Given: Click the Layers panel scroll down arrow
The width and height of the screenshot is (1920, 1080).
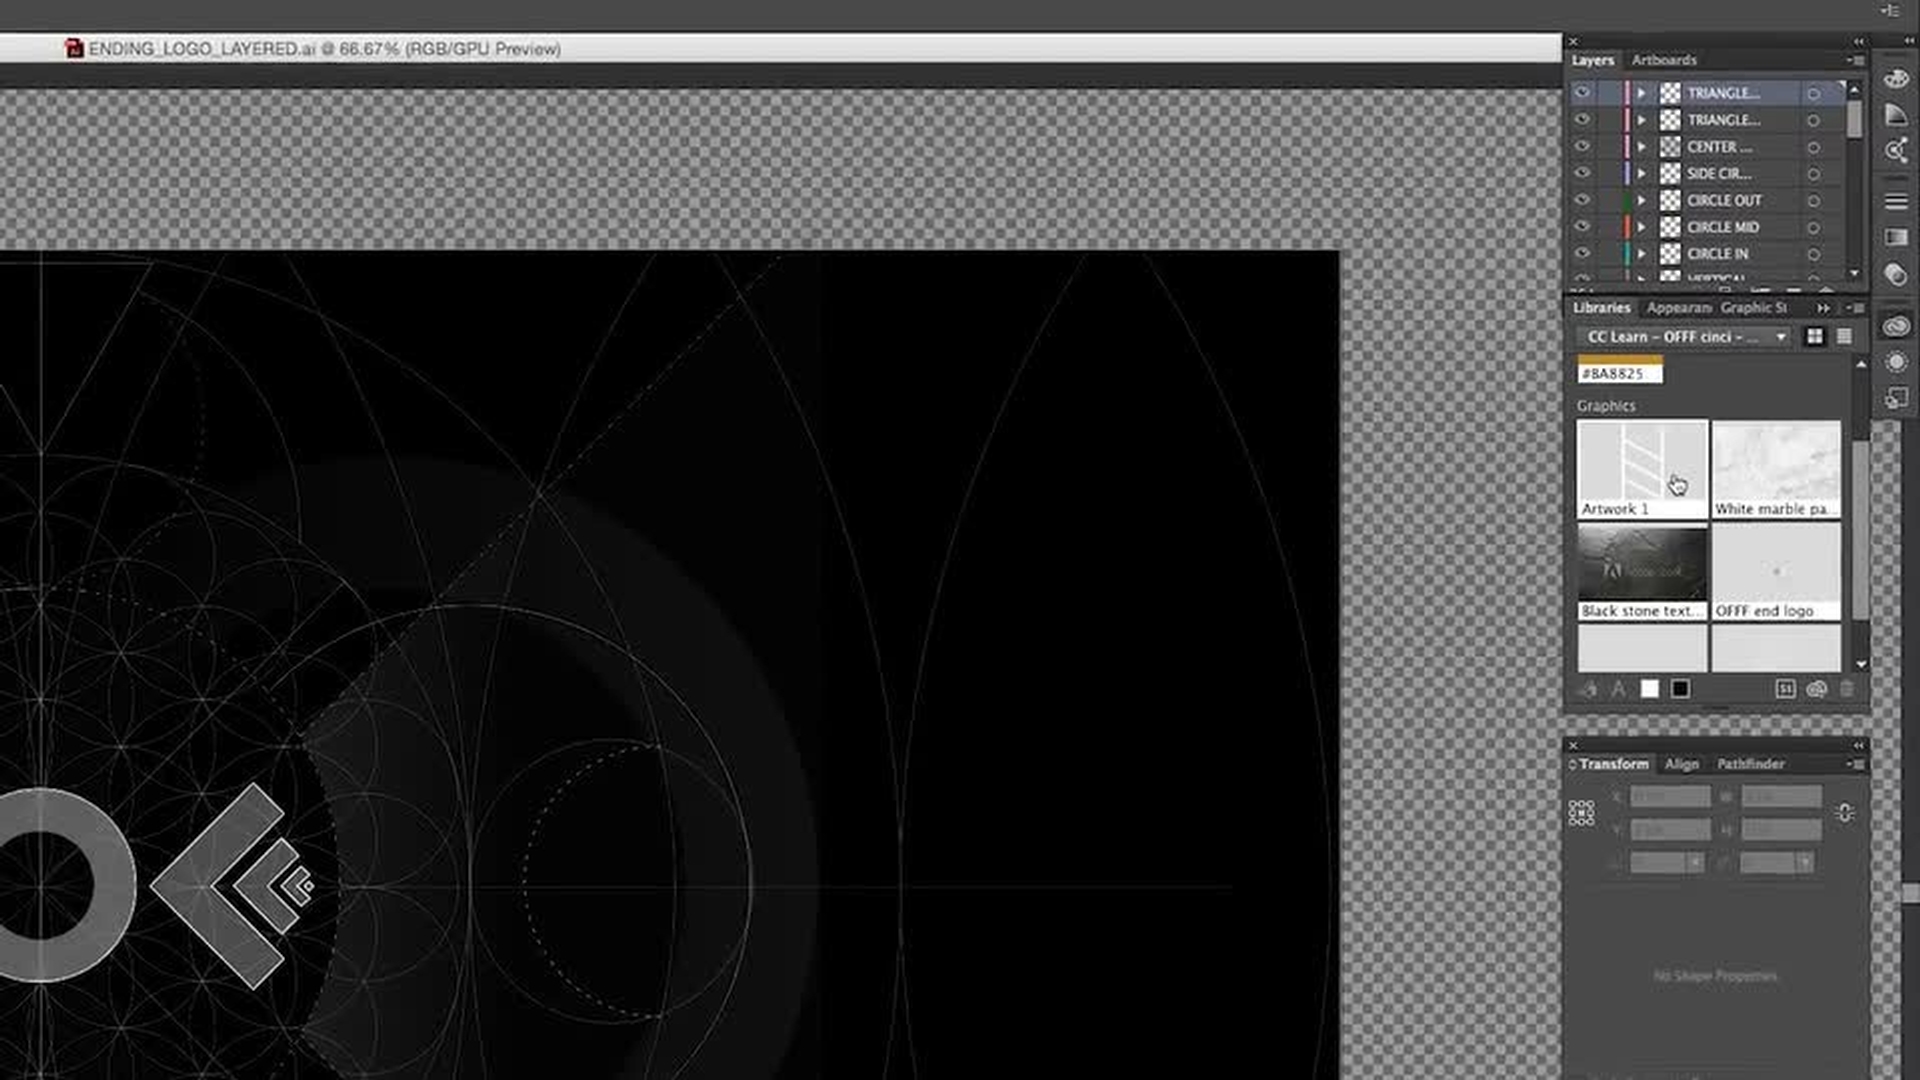Looking at the screenshot, I should (1855, 273).
